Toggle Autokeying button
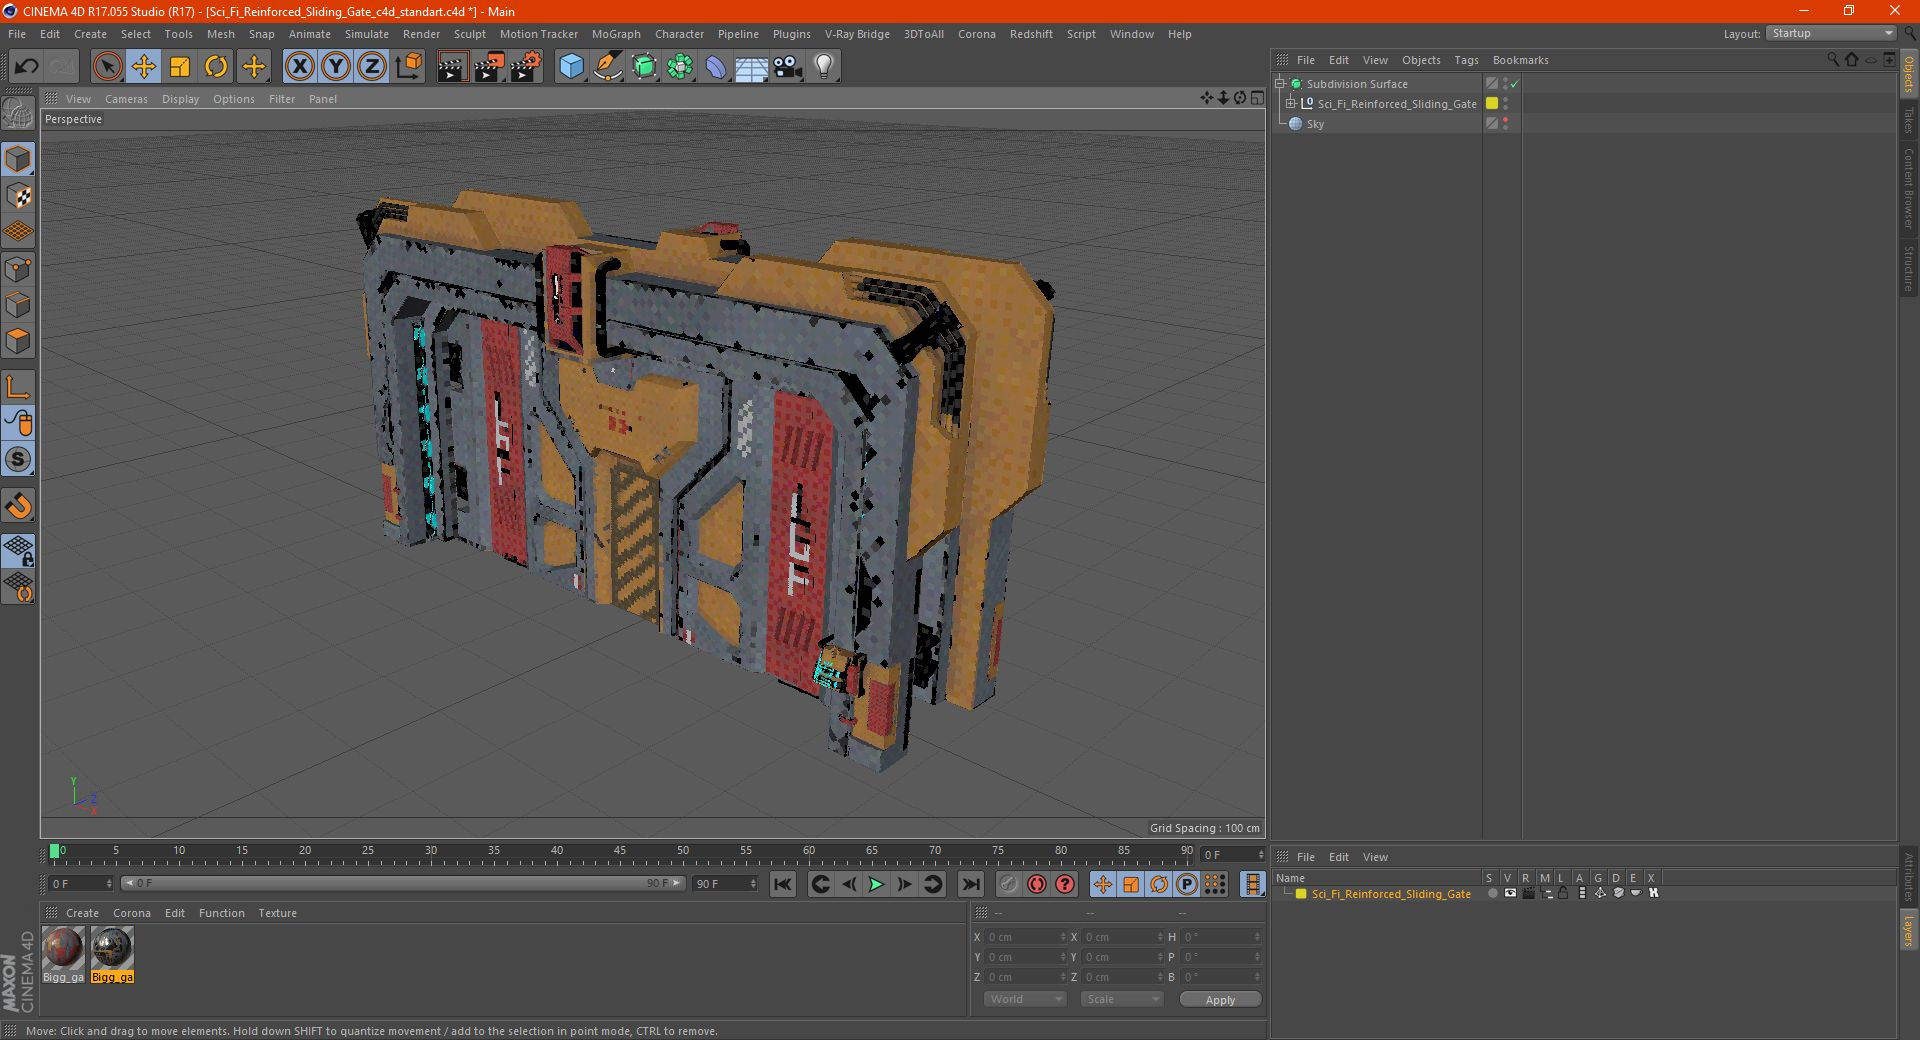Viewport: 1920px width, 1040px height. [x=1037, y=884]
